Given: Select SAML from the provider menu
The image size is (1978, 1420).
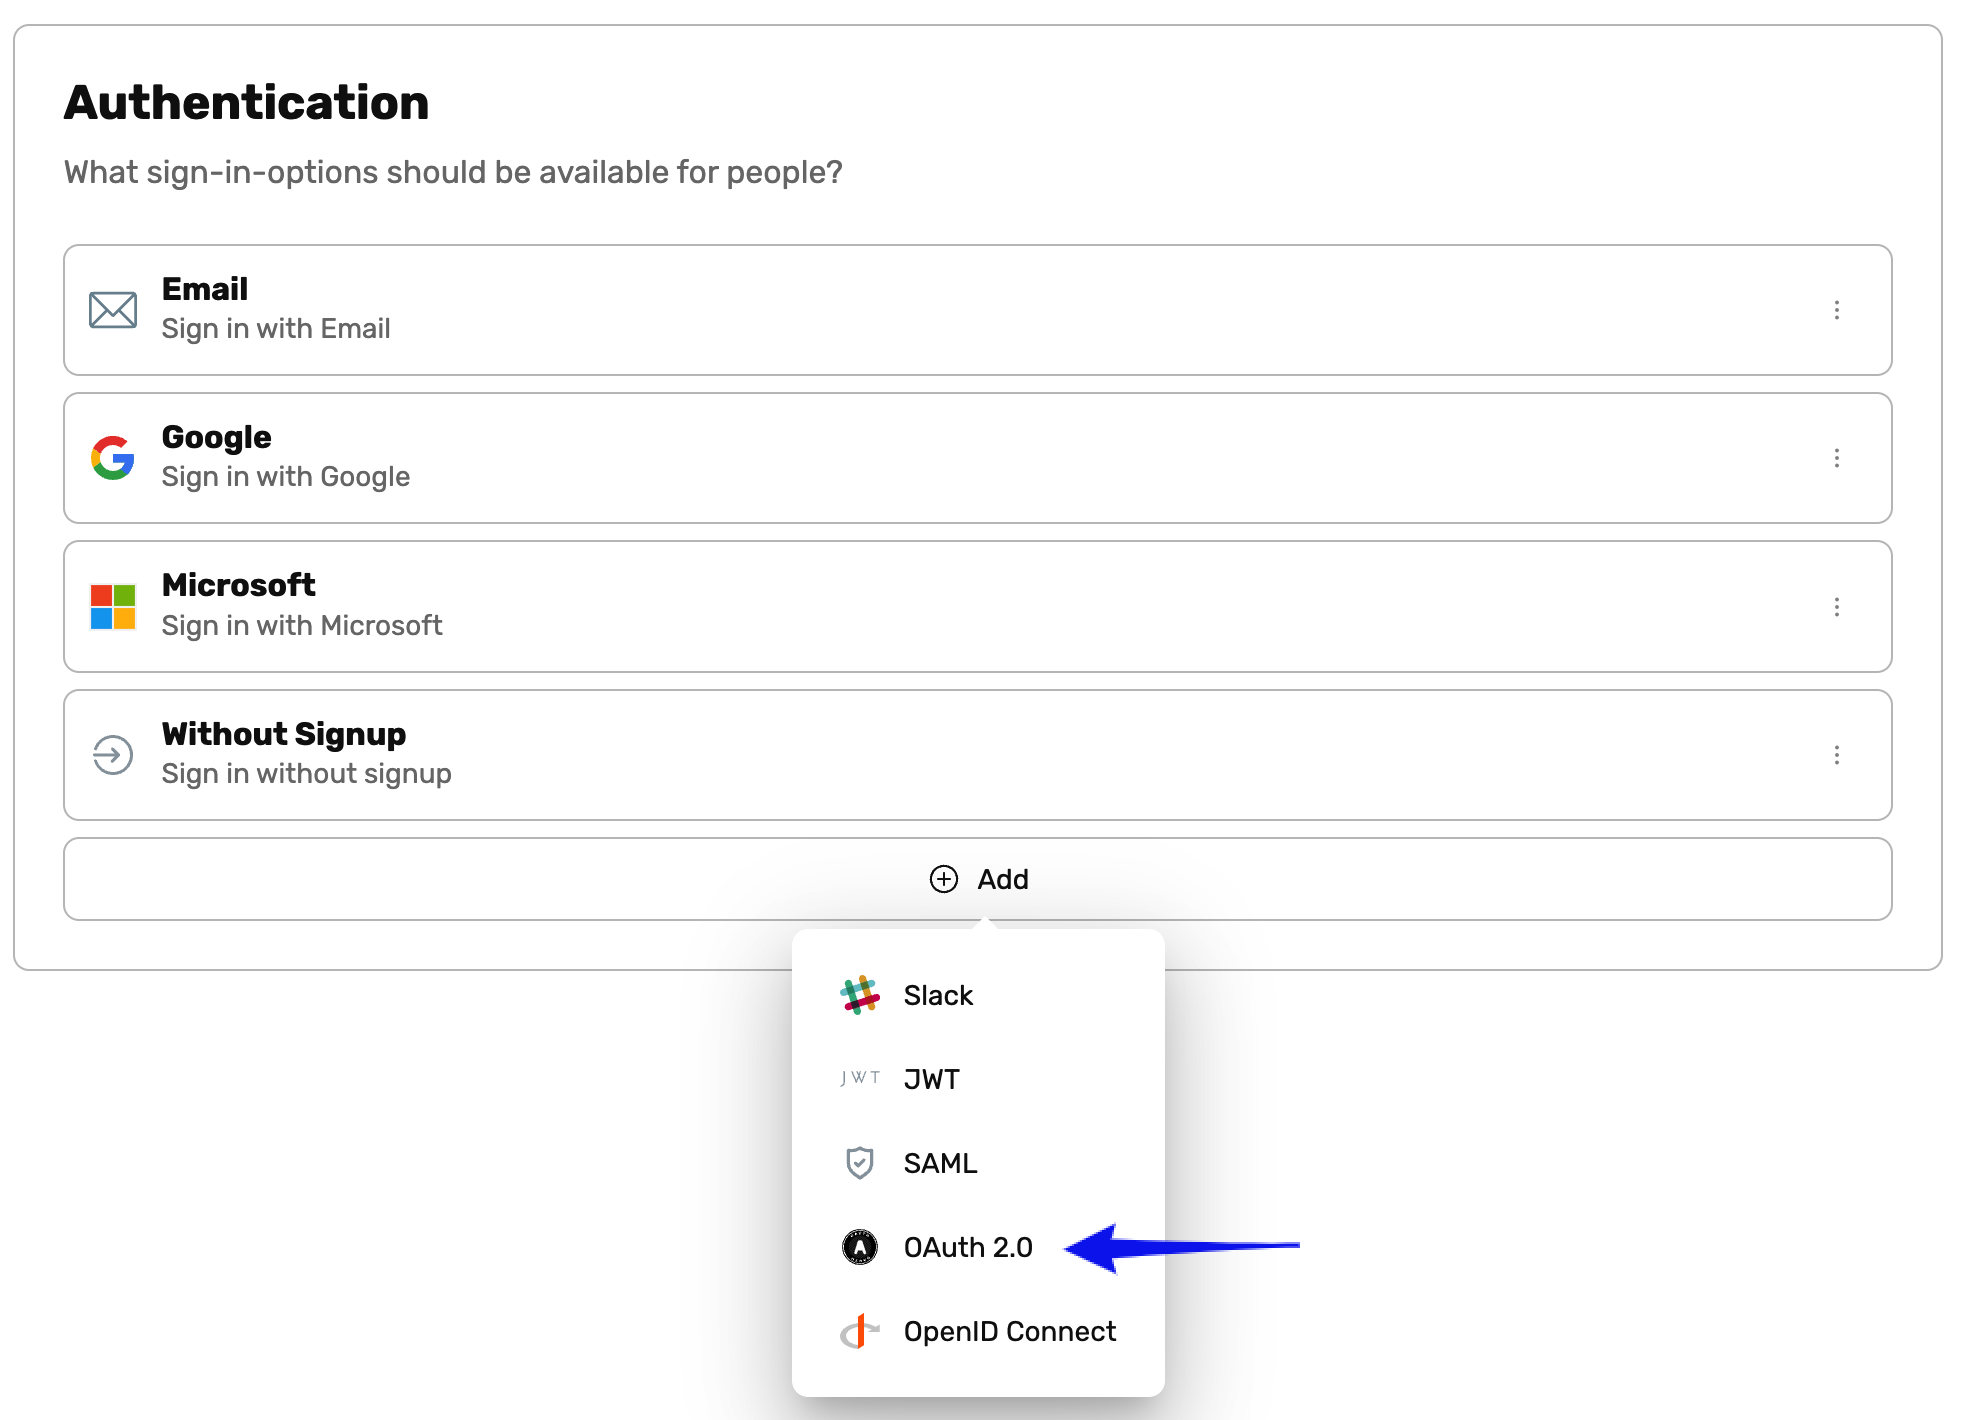Looking at the screenshot, I should tap(940, 1162).
